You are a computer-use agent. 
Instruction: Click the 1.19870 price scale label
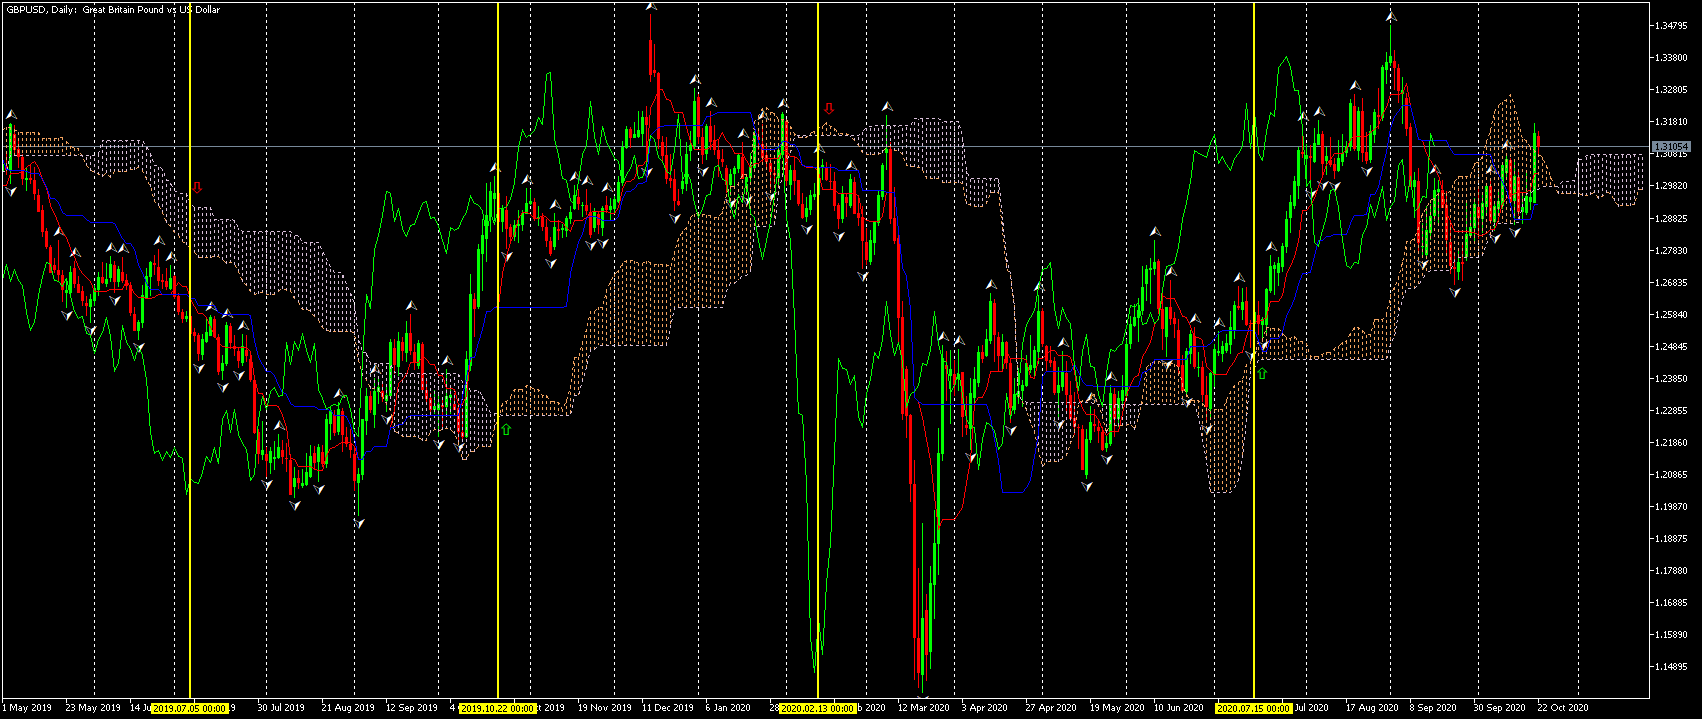tap(1671, 506)
